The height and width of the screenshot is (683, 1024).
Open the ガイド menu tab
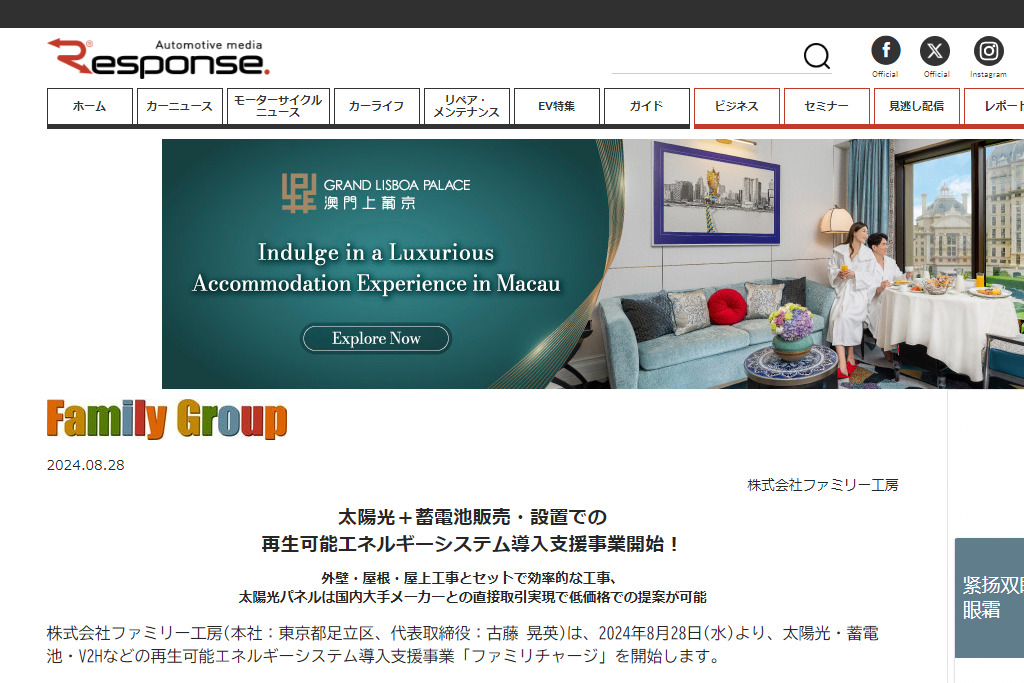[647, 106]
